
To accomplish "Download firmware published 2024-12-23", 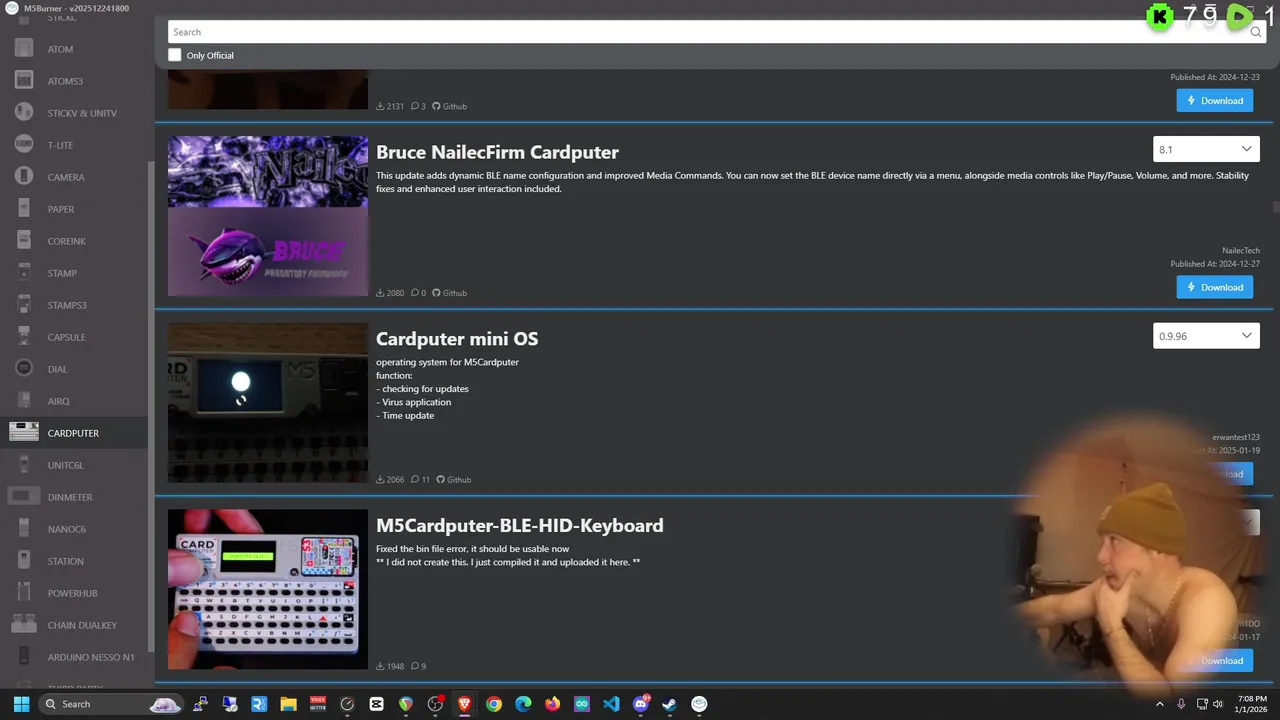I will (1215, 100).
